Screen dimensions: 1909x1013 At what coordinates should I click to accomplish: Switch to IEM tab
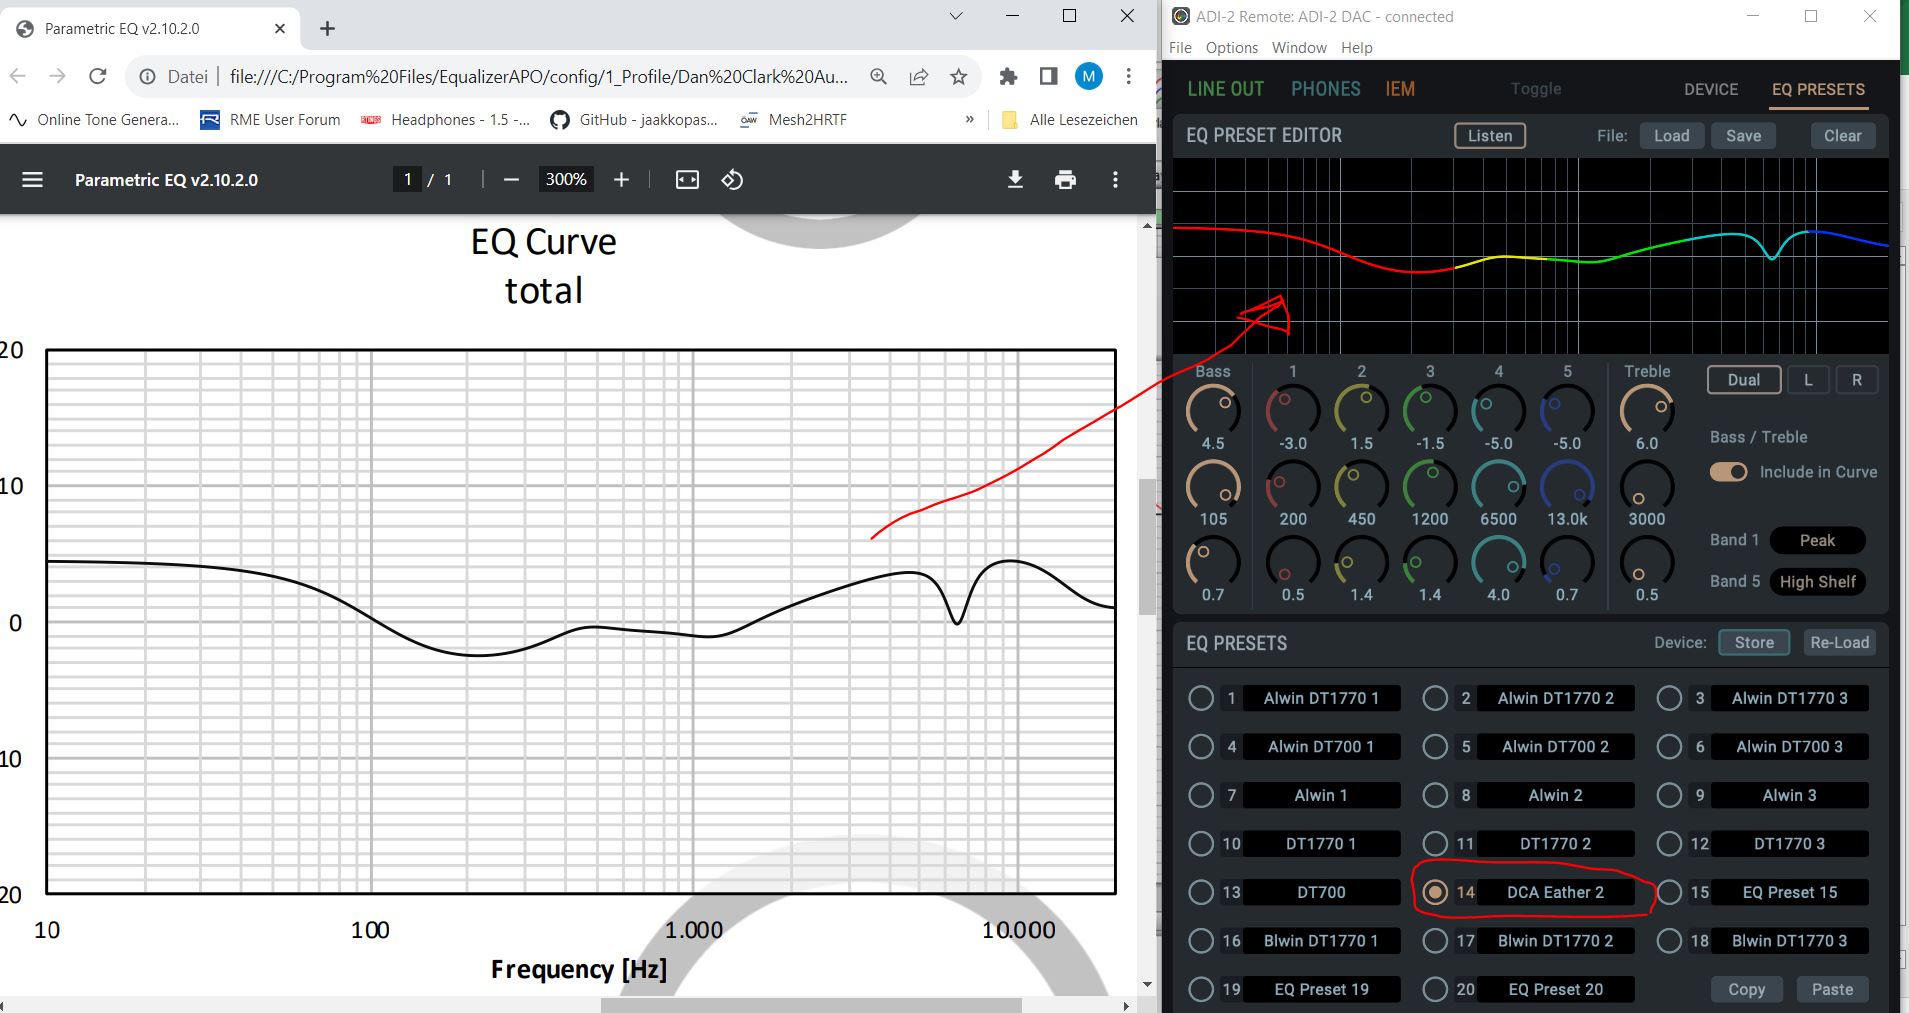pyautogui.click(x=1400, y=89)
